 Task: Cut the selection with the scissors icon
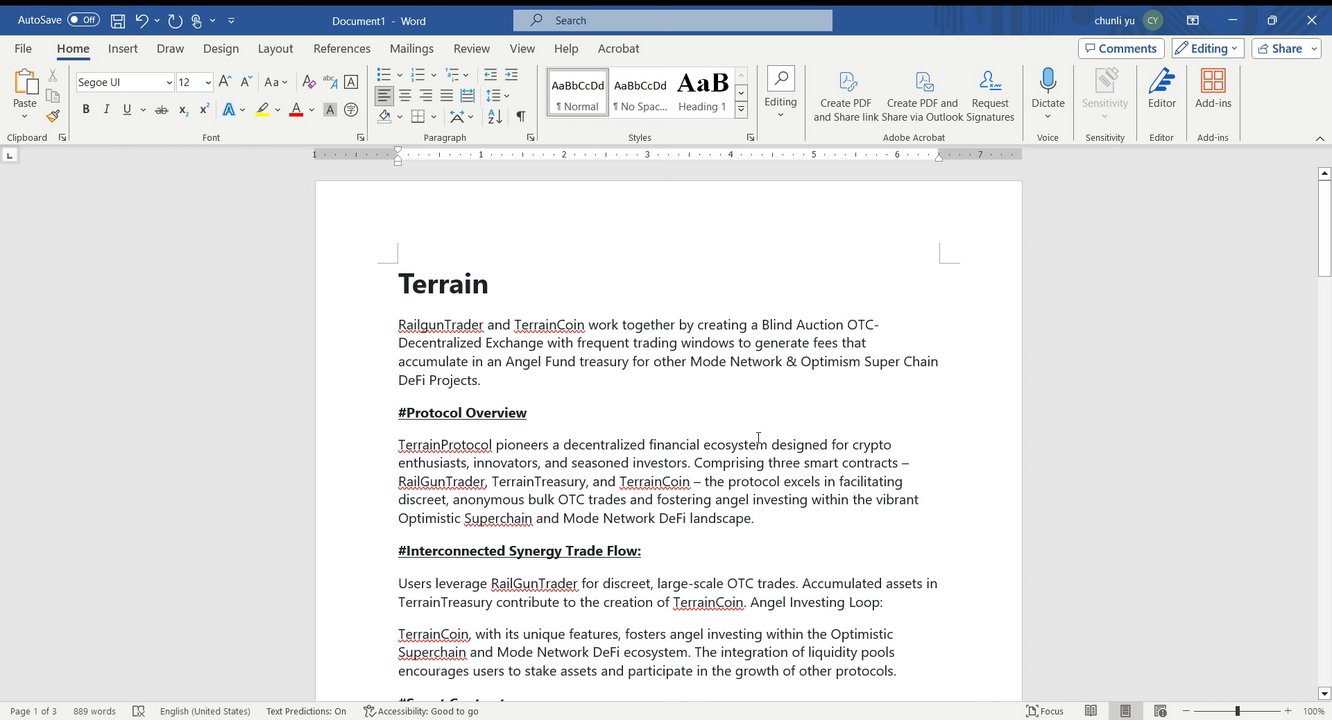coord(53,76)
